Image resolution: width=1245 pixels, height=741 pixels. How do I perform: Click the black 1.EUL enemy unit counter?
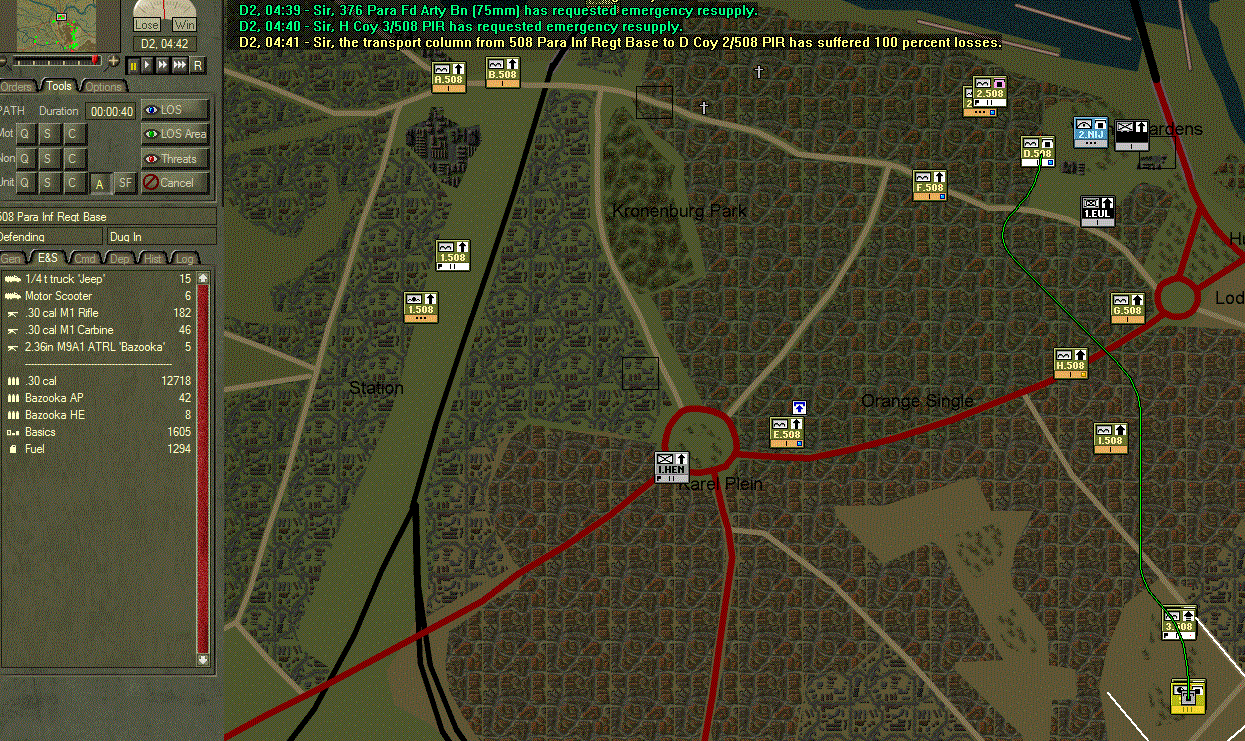point(1098,211)
